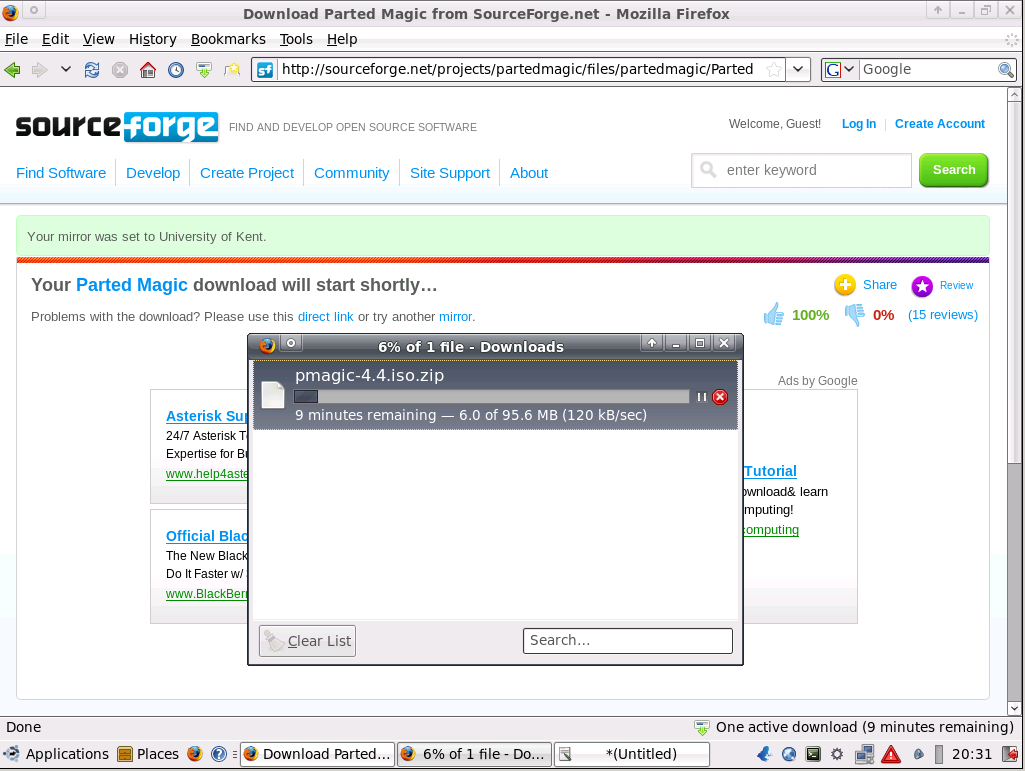The image size is (1025, 771).
Task: Use the direct link for download
Action: (x=326, y=317)
